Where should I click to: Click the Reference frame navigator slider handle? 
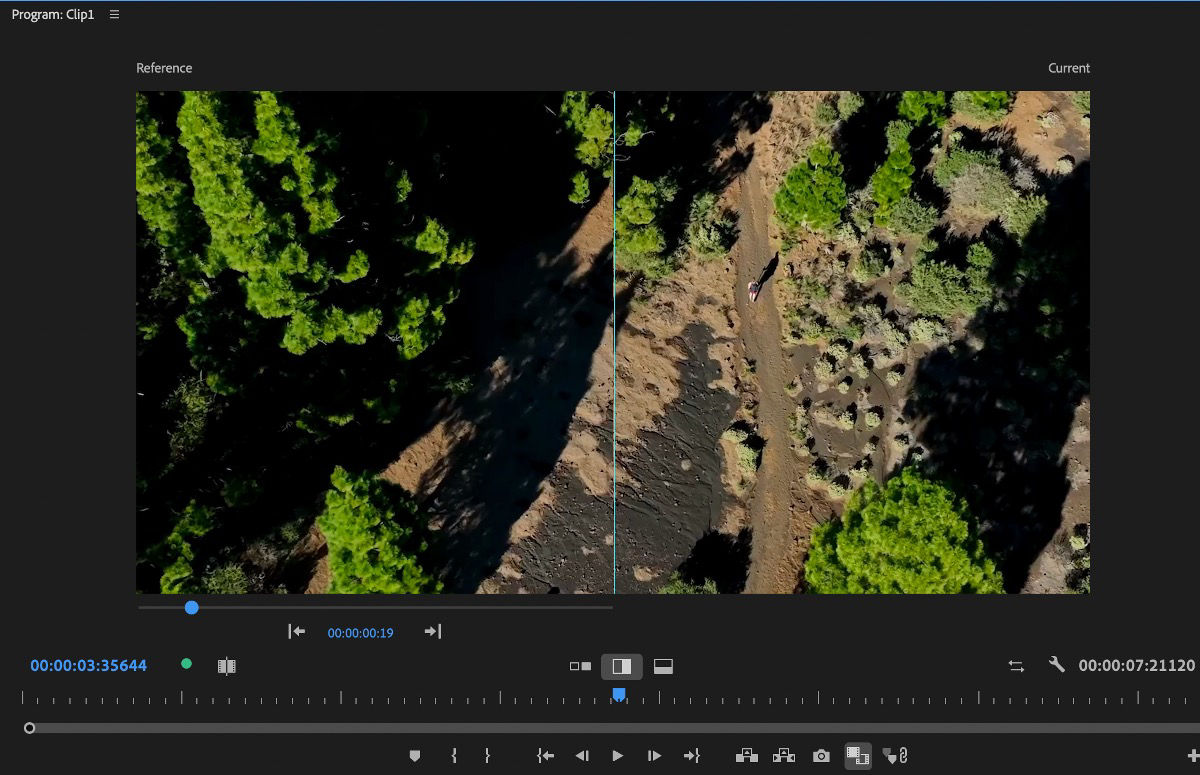tap(191, 607)
